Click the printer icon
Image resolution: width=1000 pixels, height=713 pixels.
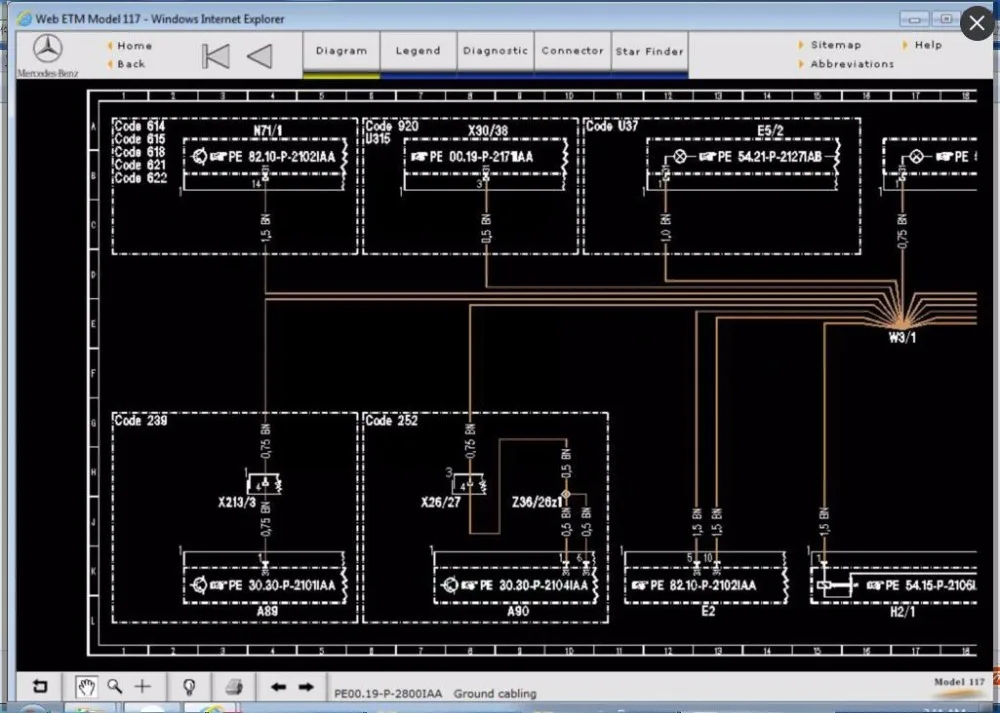pyautogui.click(x=234, y=686)
